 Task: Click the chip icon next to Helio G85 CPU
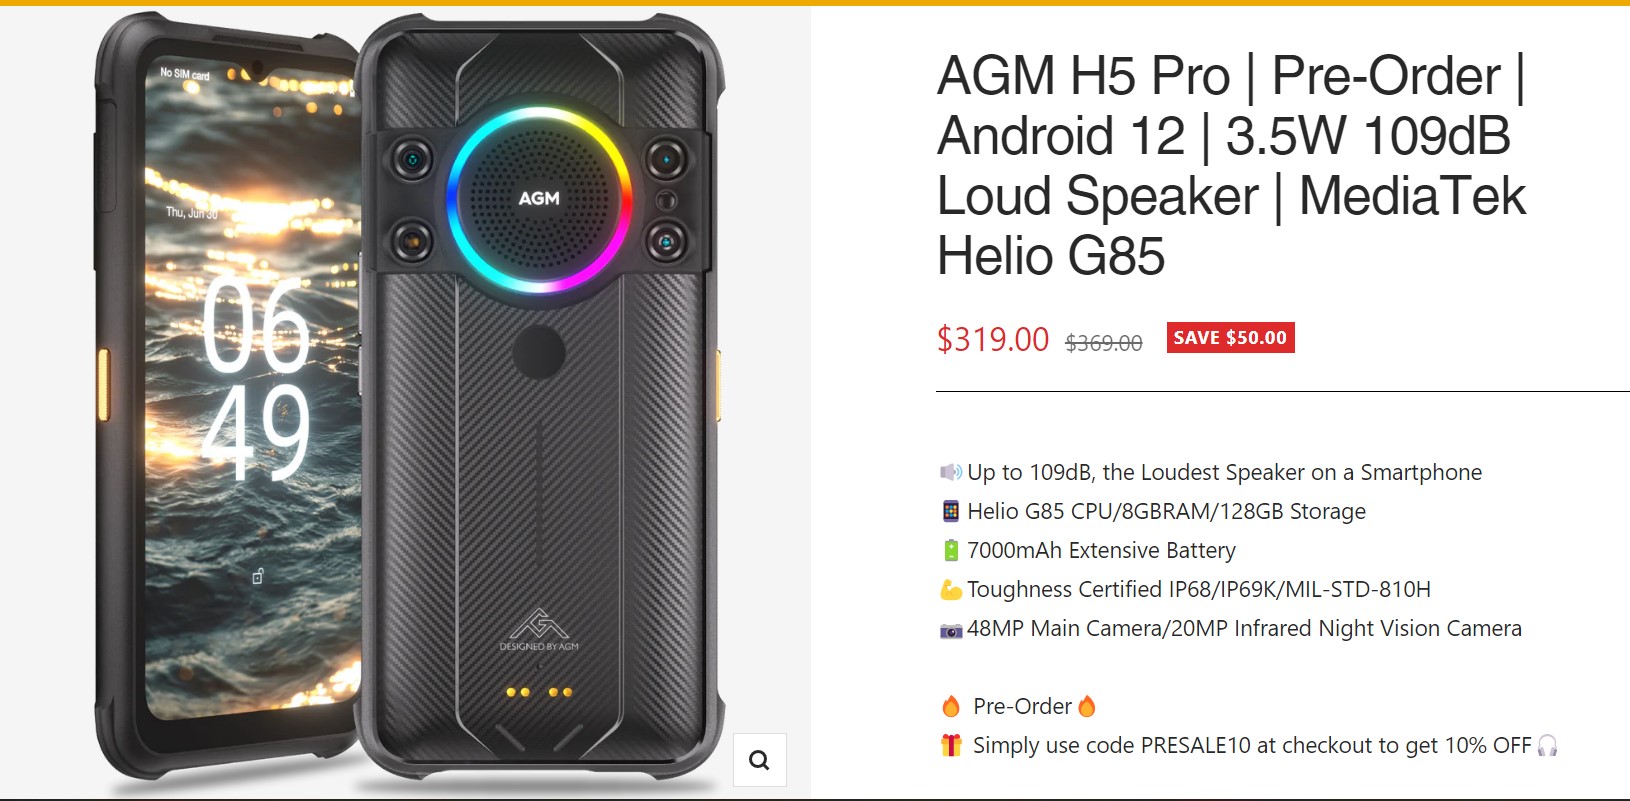point(951,511)
